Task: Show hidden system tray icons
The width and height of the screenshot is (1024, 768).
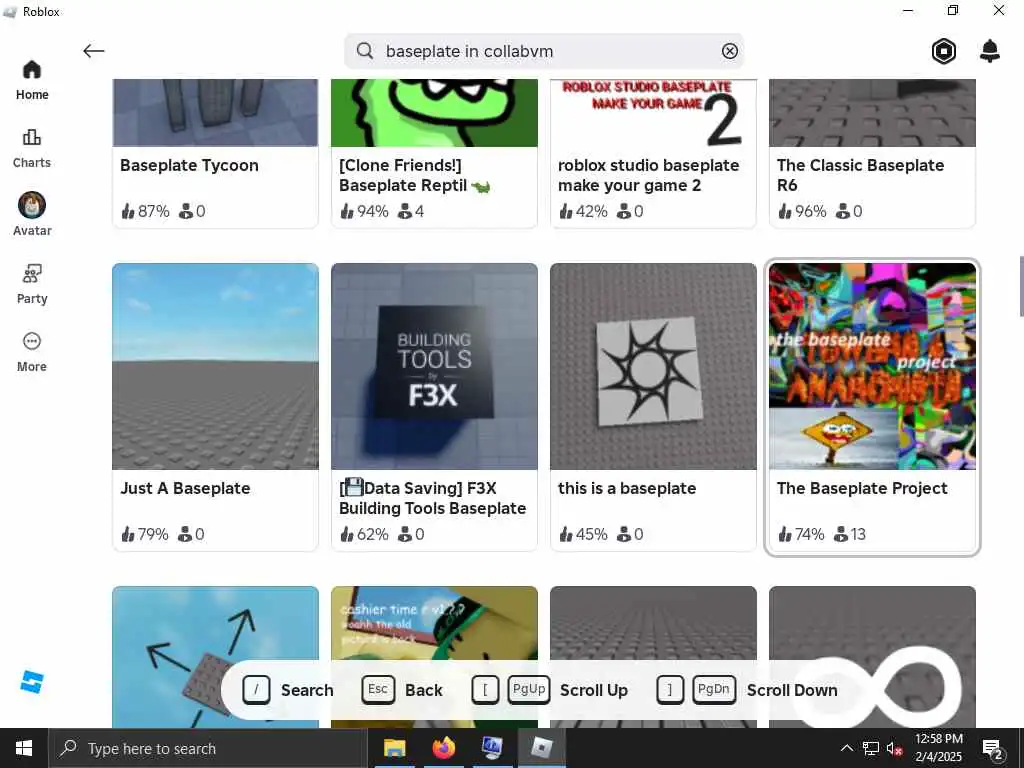Action: (846, 748)
